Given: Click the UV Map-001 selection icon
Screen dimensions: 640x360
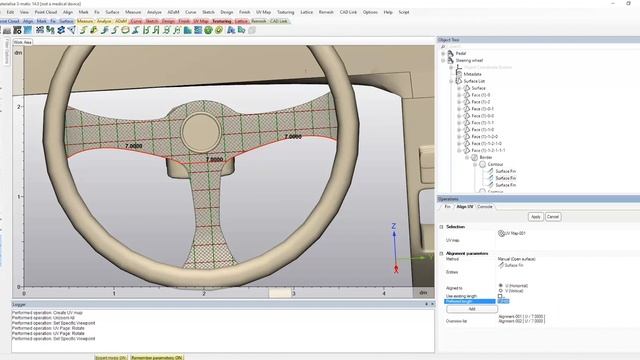Looking at the screenshot, I should pos(501,233).
